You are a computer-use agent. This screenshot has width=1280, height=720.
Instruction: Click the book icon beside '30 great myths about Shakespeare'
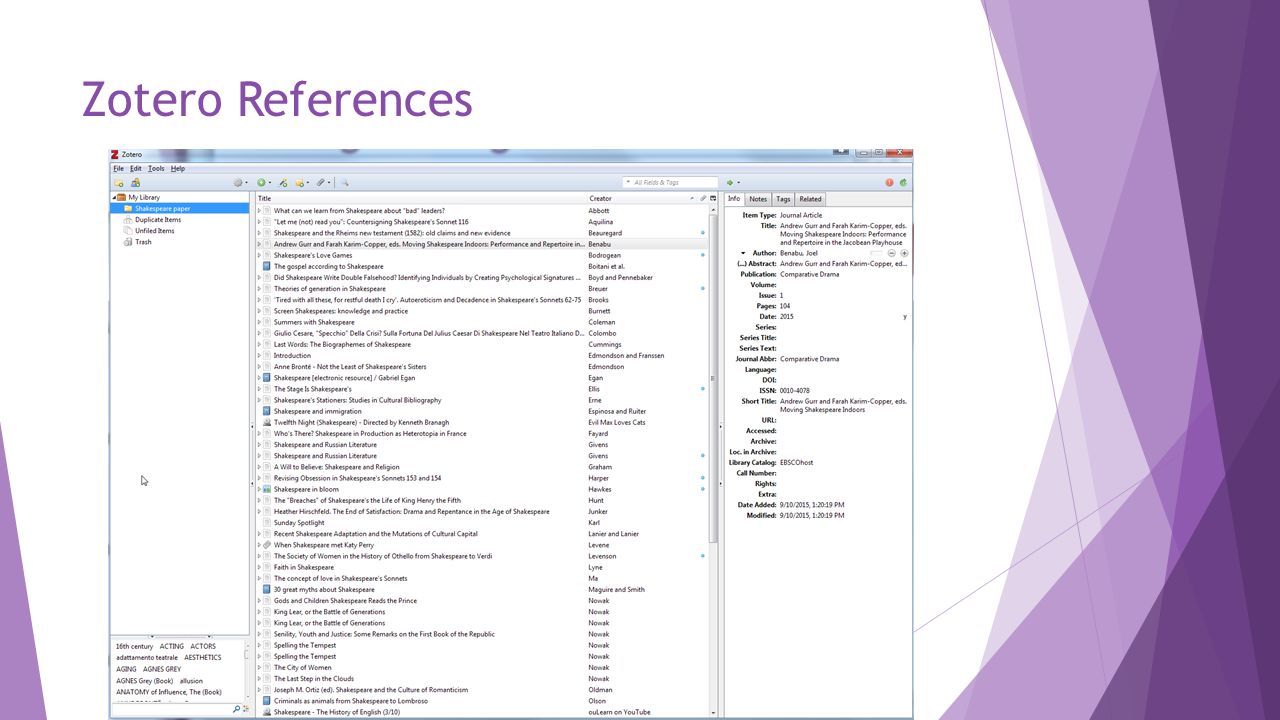[x=267, y=590]
